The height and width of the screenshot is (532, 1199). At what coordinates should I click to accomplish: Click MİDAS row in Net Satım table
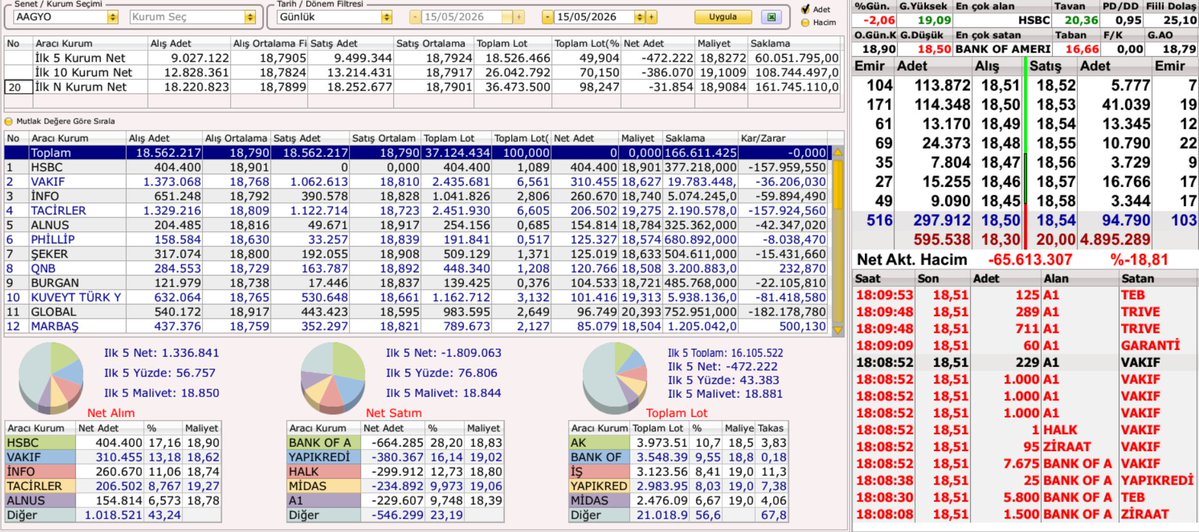[395, 486]
